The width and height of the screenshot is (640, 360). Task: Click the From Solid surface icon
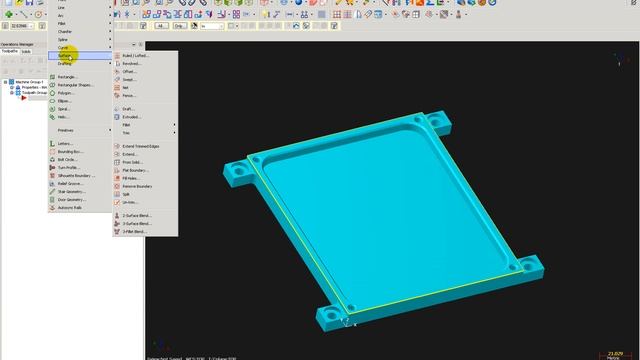click(x=117, y=162)
